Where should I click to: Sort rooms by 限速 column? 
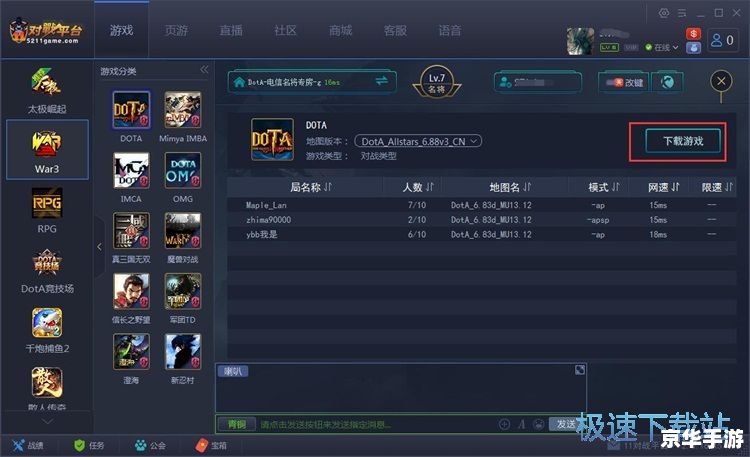[x=717, y=187]
